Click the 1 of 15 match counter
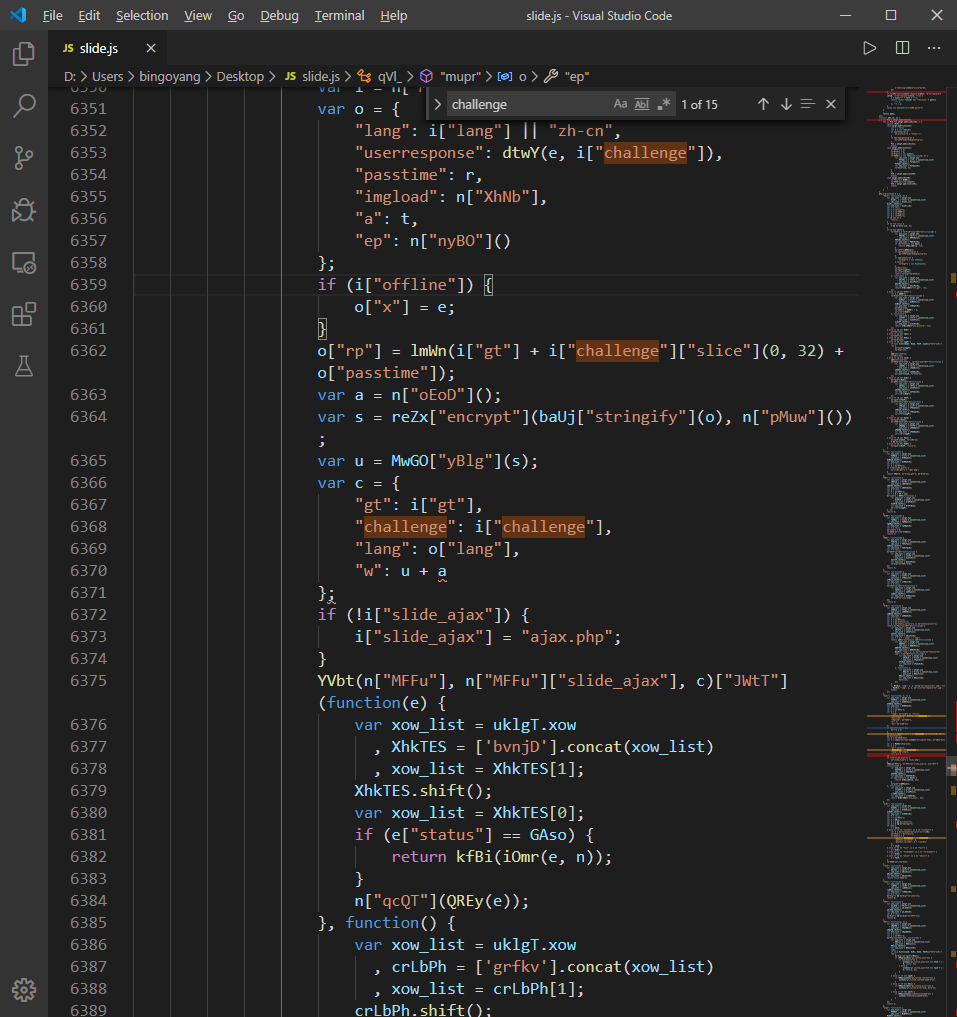 coord(699,104)
